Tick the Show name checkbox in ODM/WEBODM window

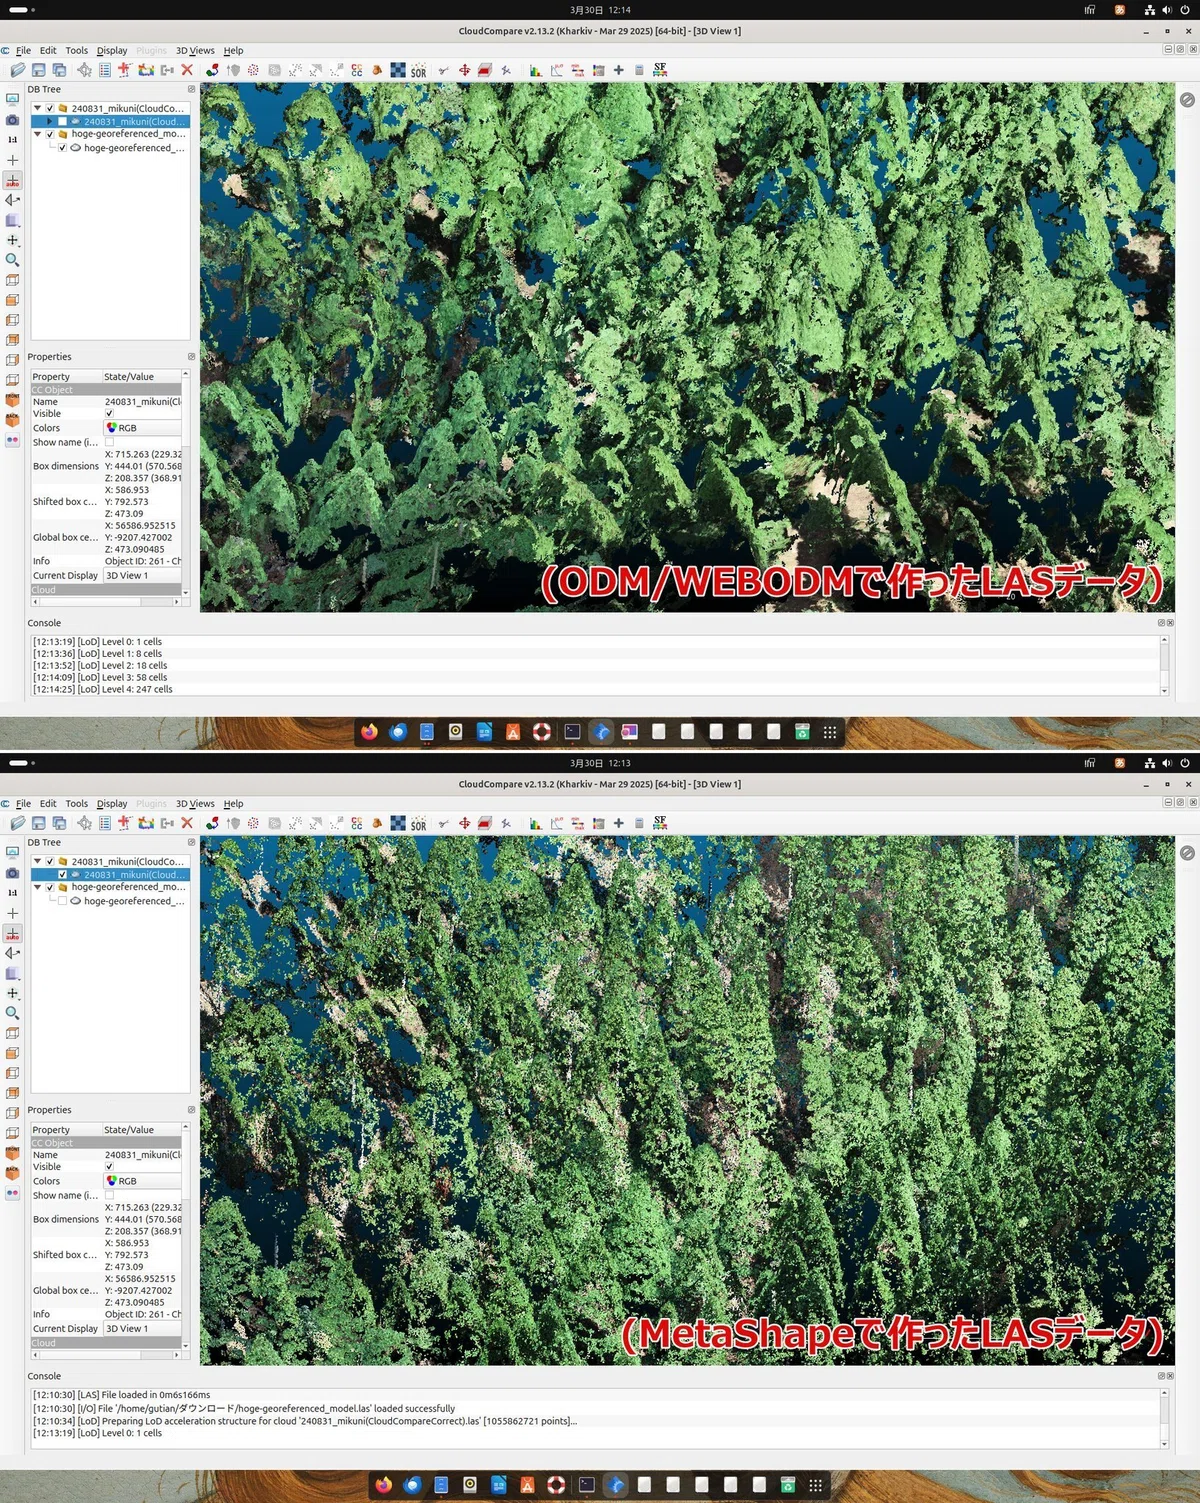110,442
